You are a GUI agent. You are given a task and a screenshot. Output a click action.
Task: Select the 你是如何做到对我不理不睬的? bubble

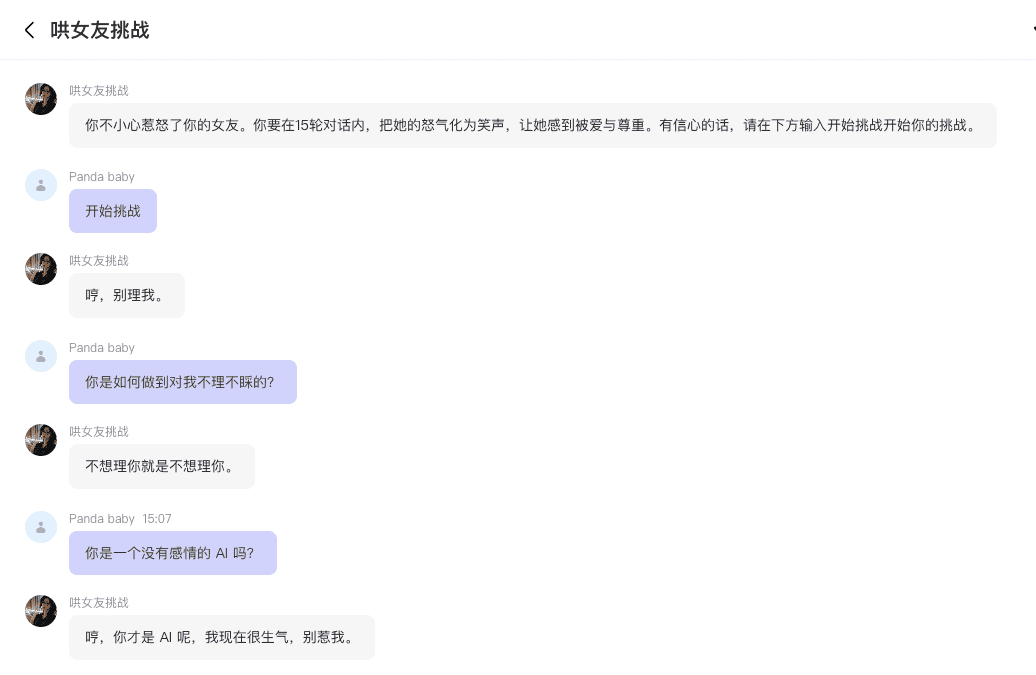(x=182, y=382)
